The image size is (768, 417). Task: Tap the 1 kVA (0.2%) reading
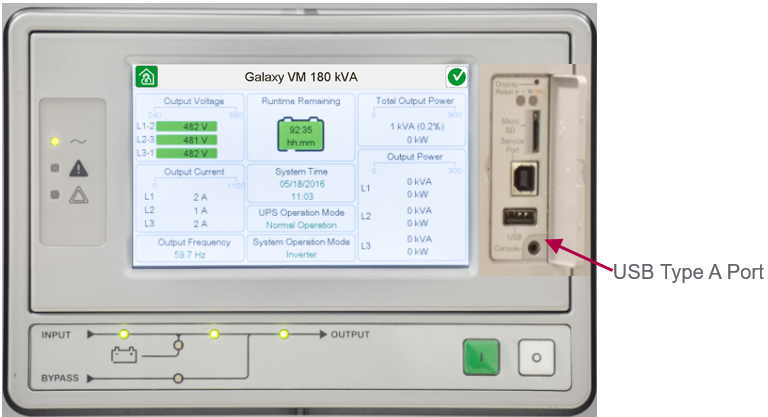[x=417, y=126]
